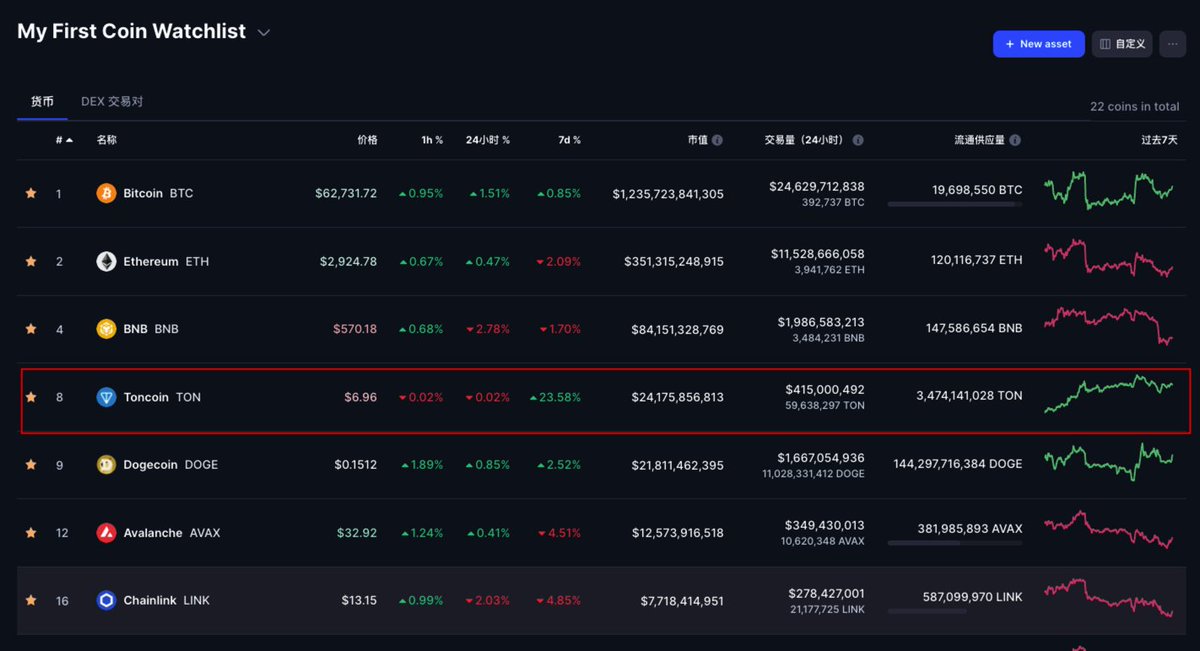Click the 过去7天 column header
1200x651 pixels.
[x=1160, y=140]
